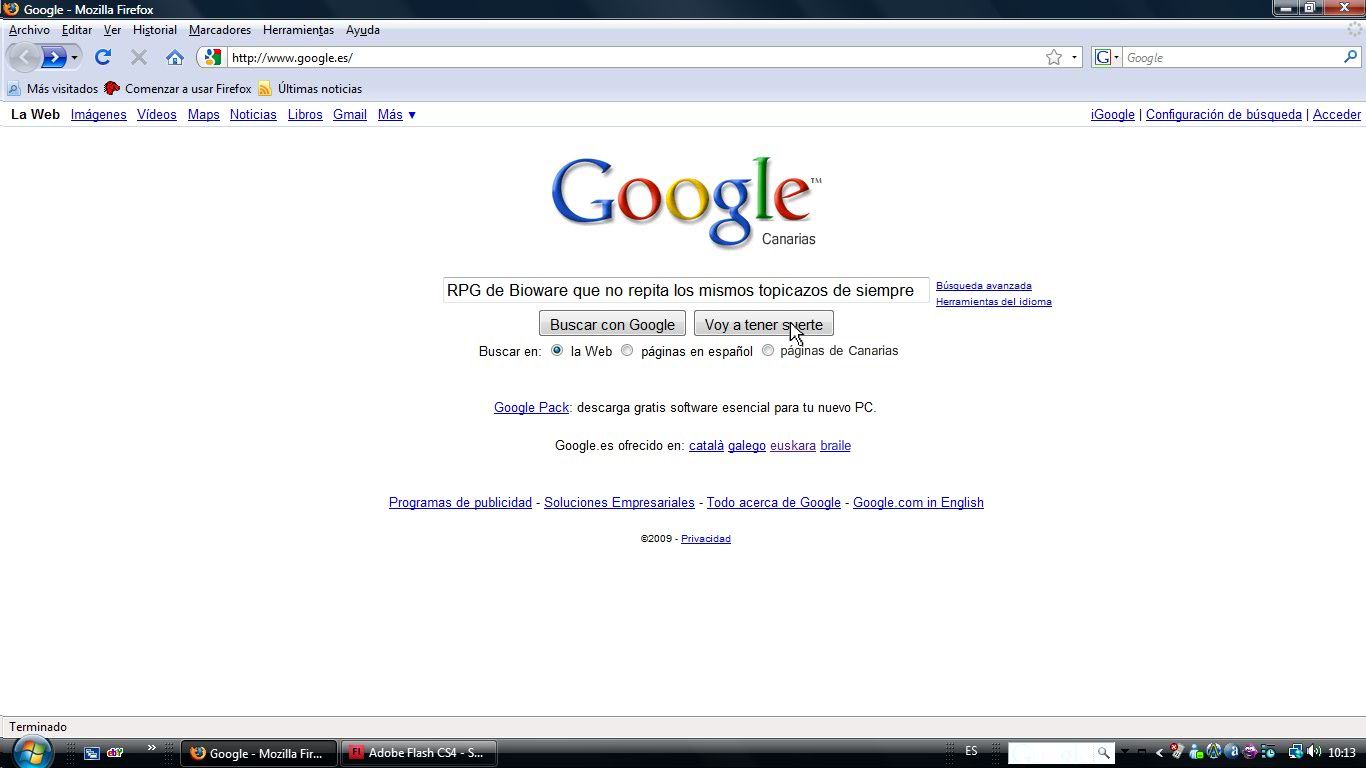1366x768 pixels.
Task: Open the Marcadores menu
Action: pyautogui.click(x=220, y=30)
